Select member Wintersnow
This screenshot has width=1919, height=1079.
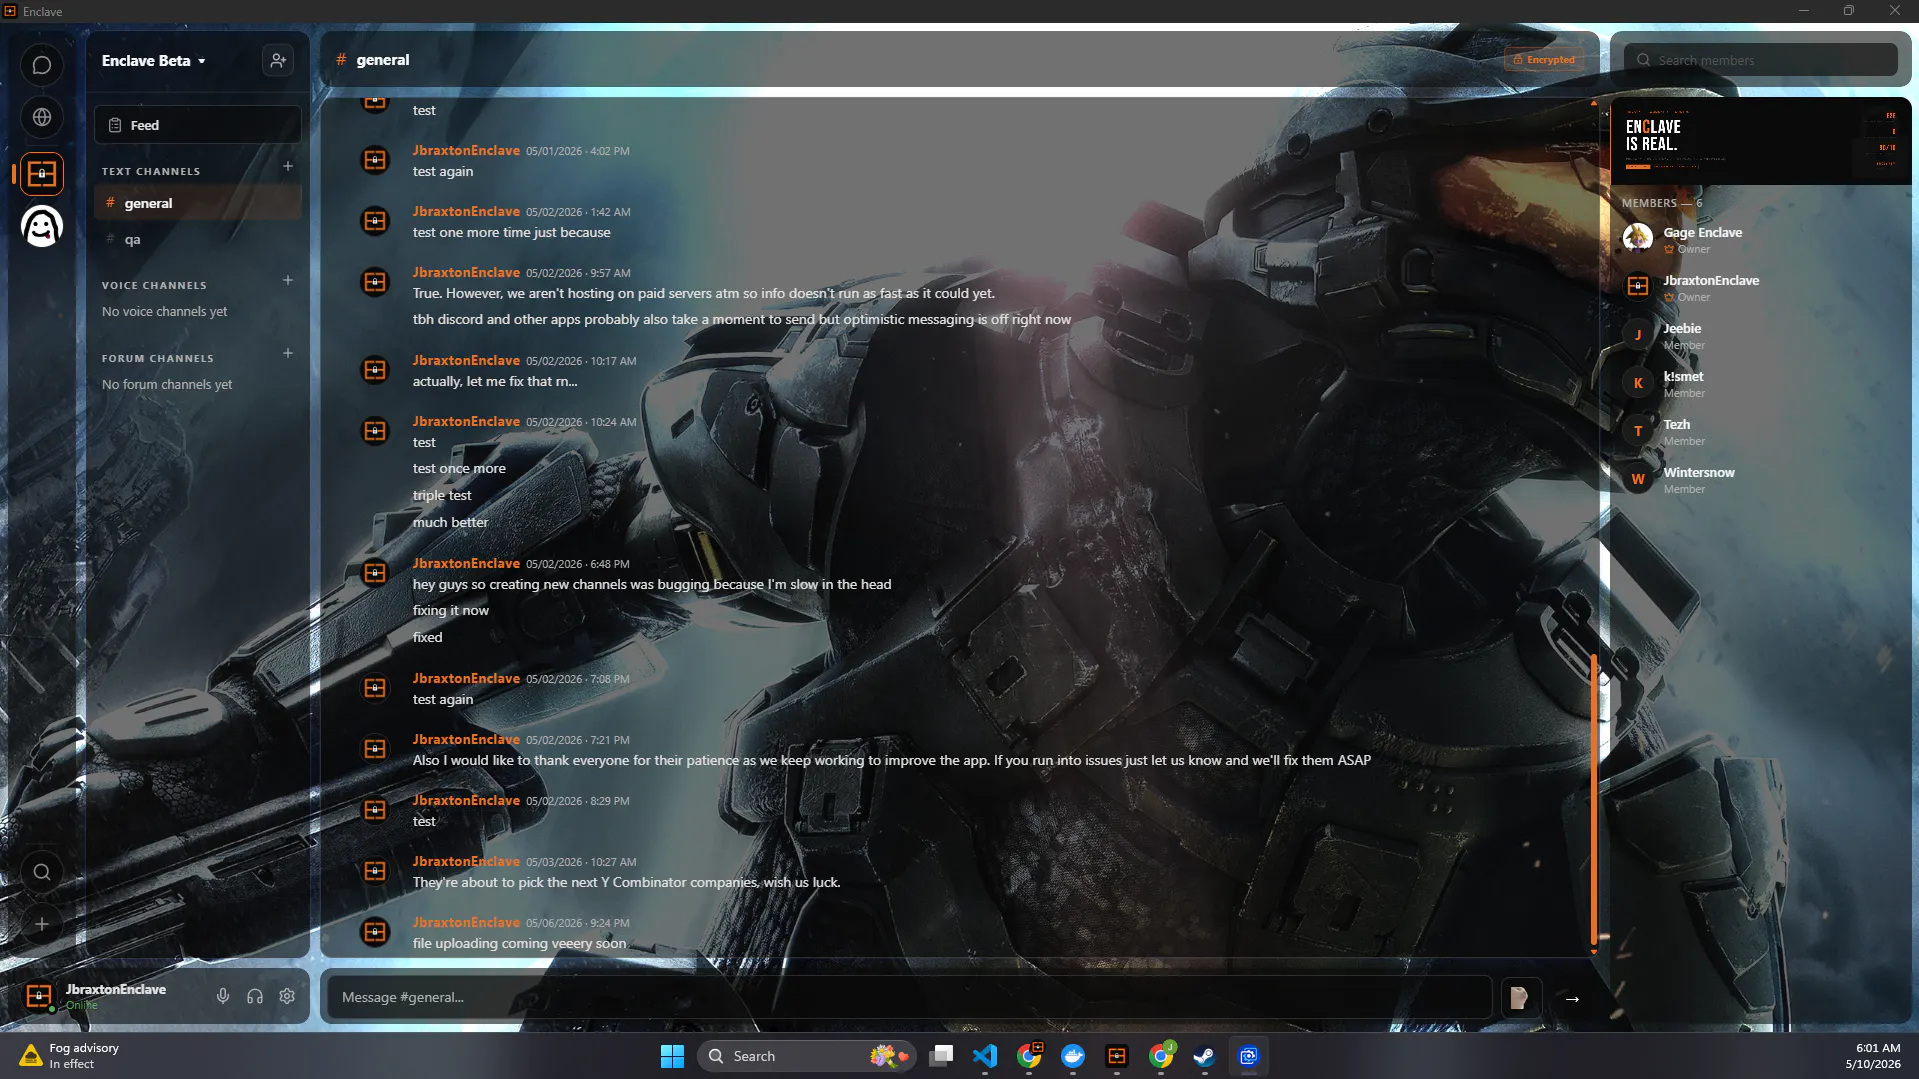tap(1761, 479)
